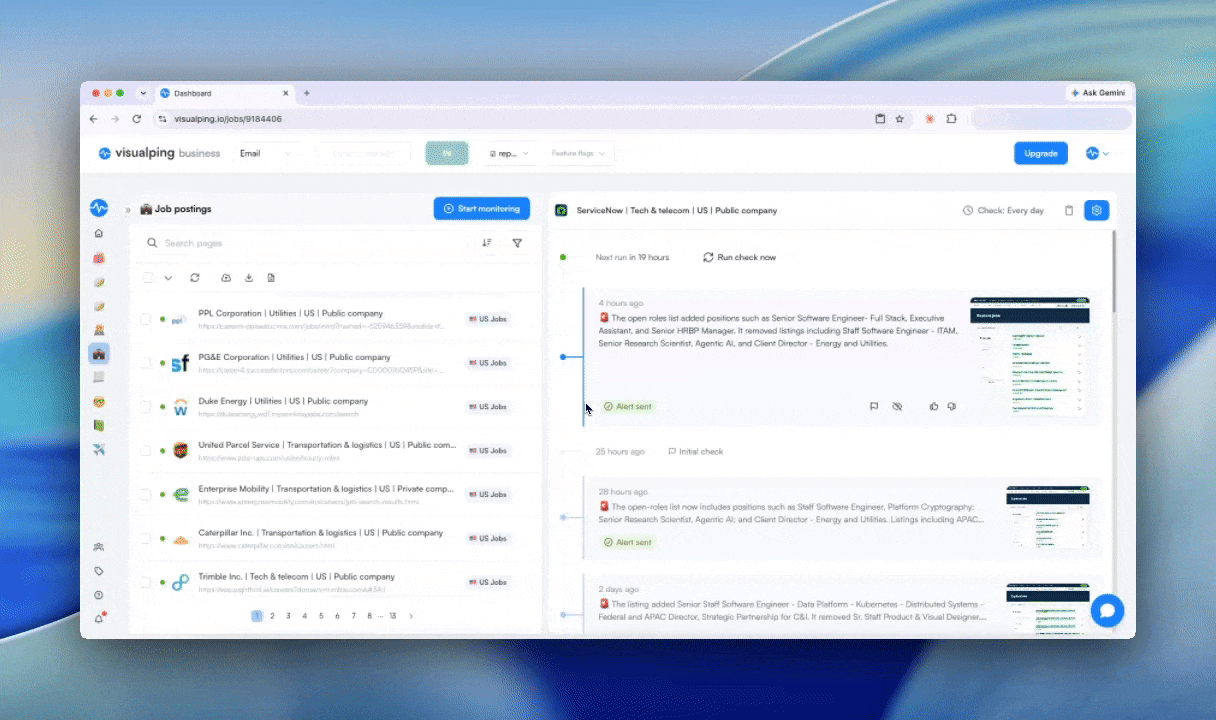Open the Feature flags dropdown
Screen dimensions: 1216x720
580,153
